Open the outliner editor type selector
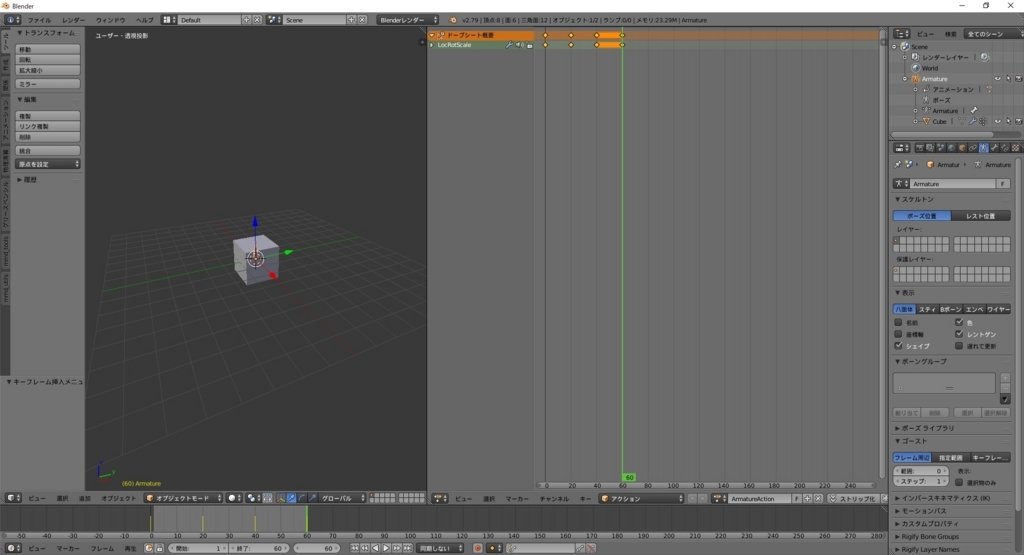The width and height of the screenshot is (1024, 555). (x=902, y=34)
